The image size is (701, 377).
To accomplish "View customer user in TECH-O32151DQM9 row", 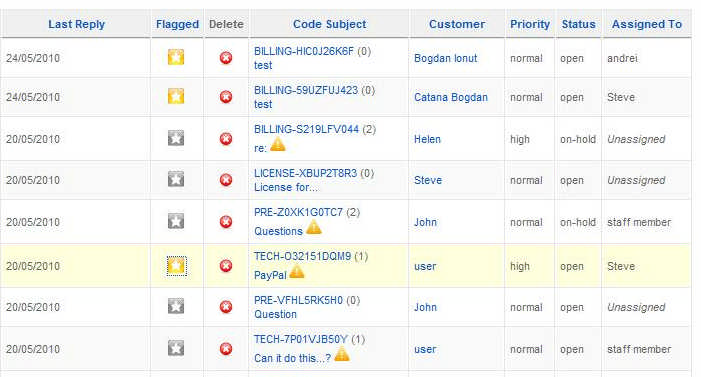I will (x=425, y=267).
